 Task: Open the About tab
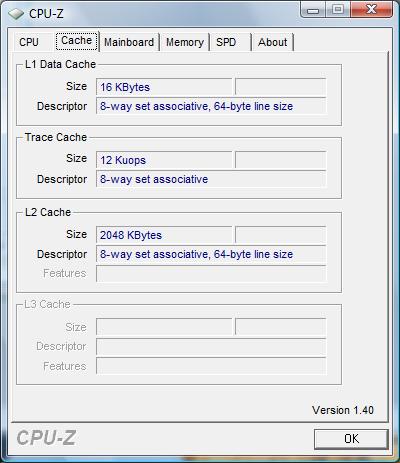pyautogui.click(x=272, y=42)
